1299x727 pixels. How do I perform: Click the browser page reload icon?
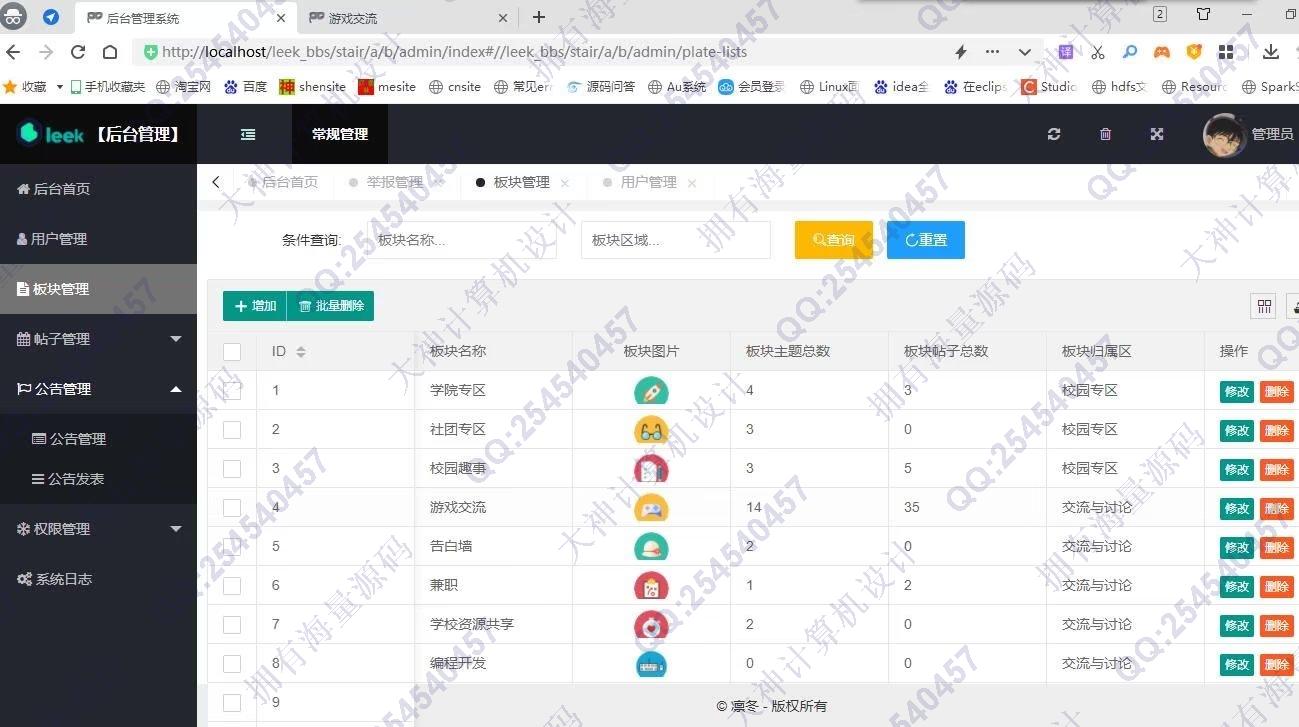point(78,52)
